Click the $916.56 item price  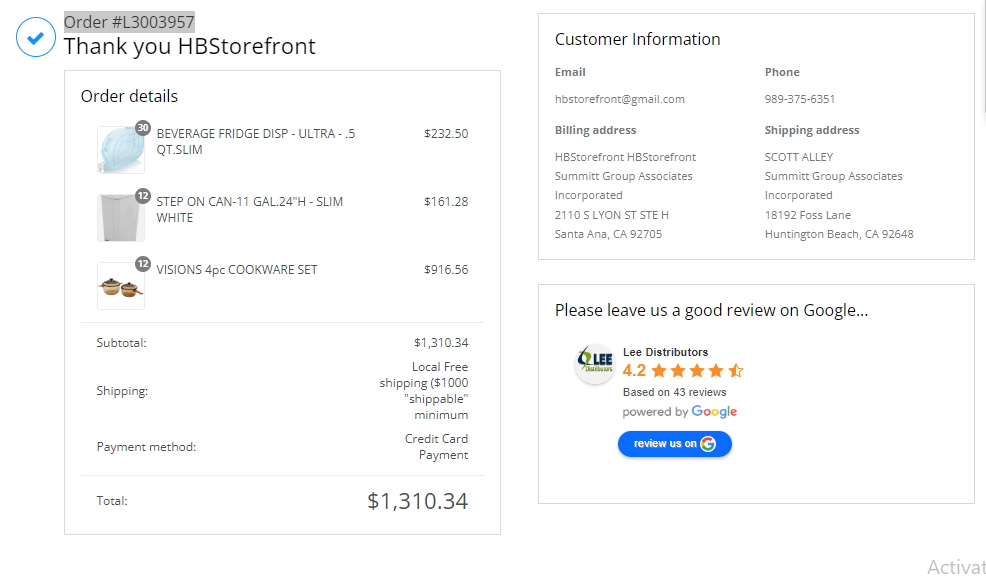[x=446, y=269]
